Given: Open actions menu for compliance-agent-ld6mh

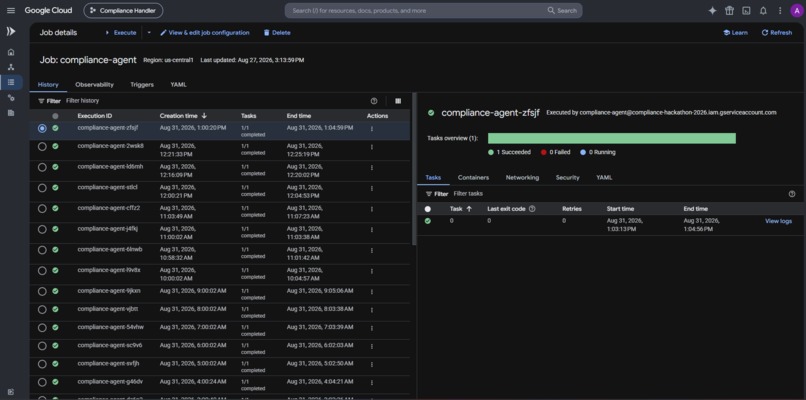Looking at the screenshot, I should 372,168.
